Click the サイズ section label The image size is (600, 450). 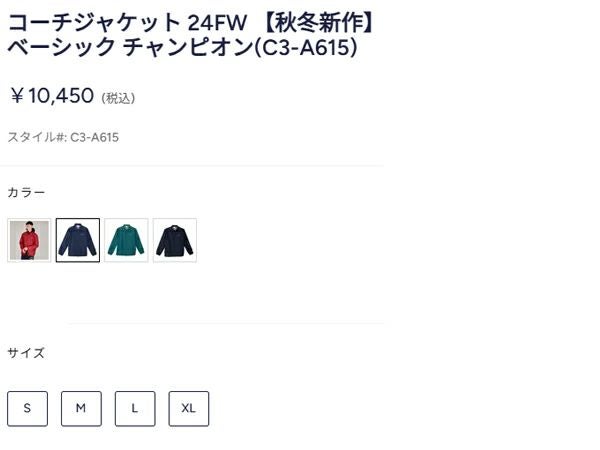[x=26, y=353]
